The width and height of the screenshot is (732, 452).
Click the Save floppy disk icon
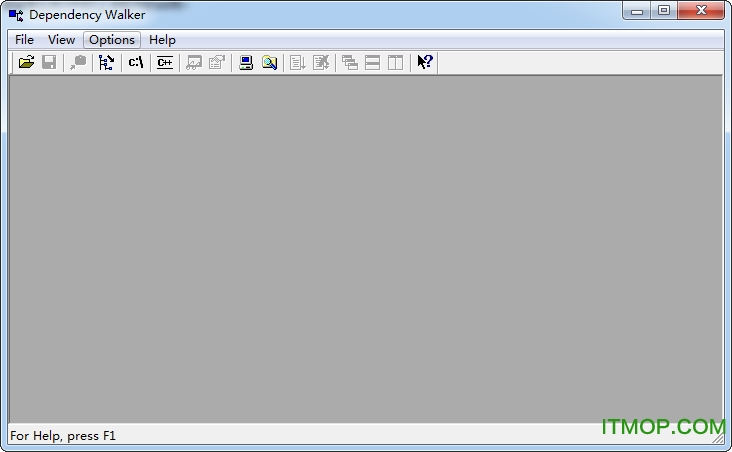(x=49, y=62)
